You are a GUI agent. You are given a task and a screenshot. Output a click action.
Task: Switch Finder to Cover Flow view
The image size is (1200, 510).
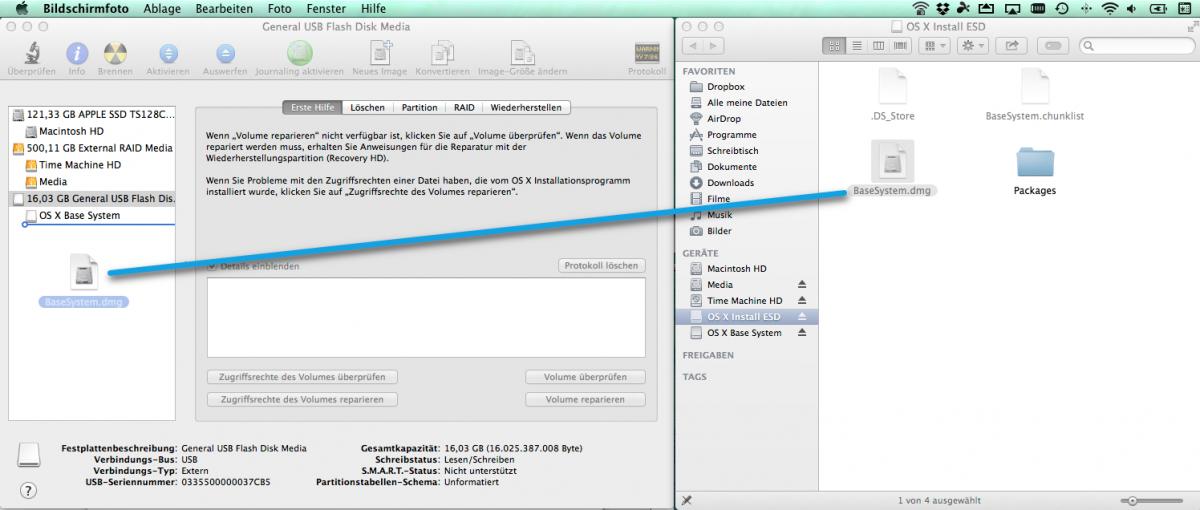pyautogui.click(x=901, y=45)
